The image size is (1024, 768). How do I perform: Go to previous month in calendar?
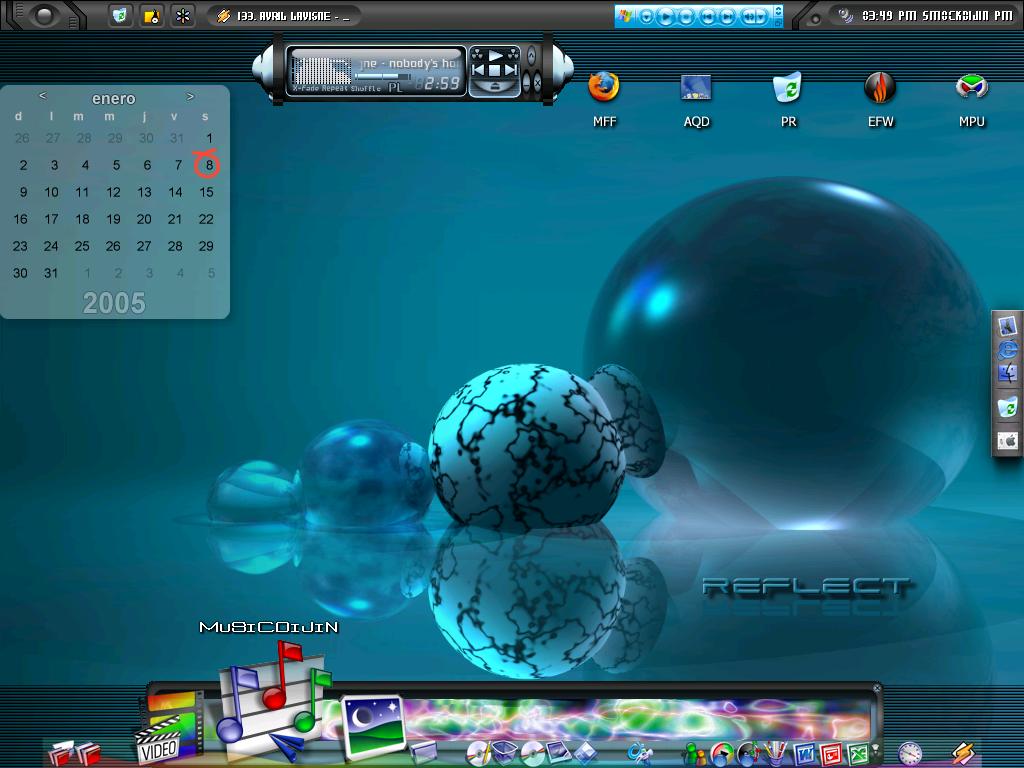(x=42, y=96)
